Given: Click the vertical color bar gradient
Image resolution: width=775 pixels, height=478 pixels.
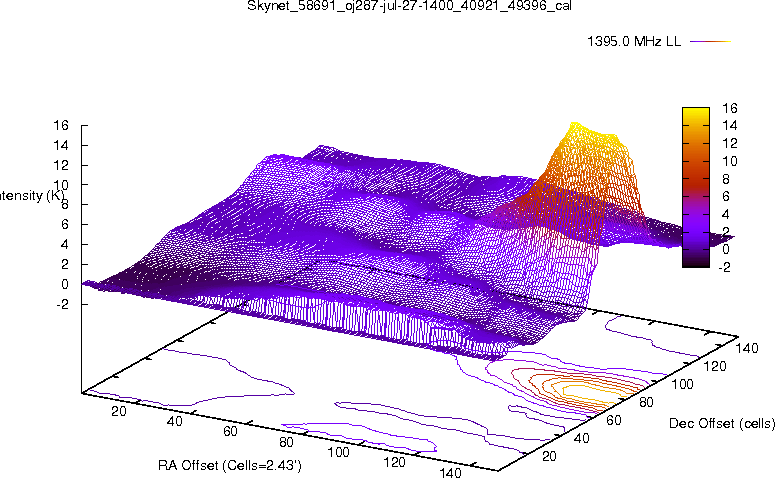Looking at the screenshot, I should click(x=695, y=187).
